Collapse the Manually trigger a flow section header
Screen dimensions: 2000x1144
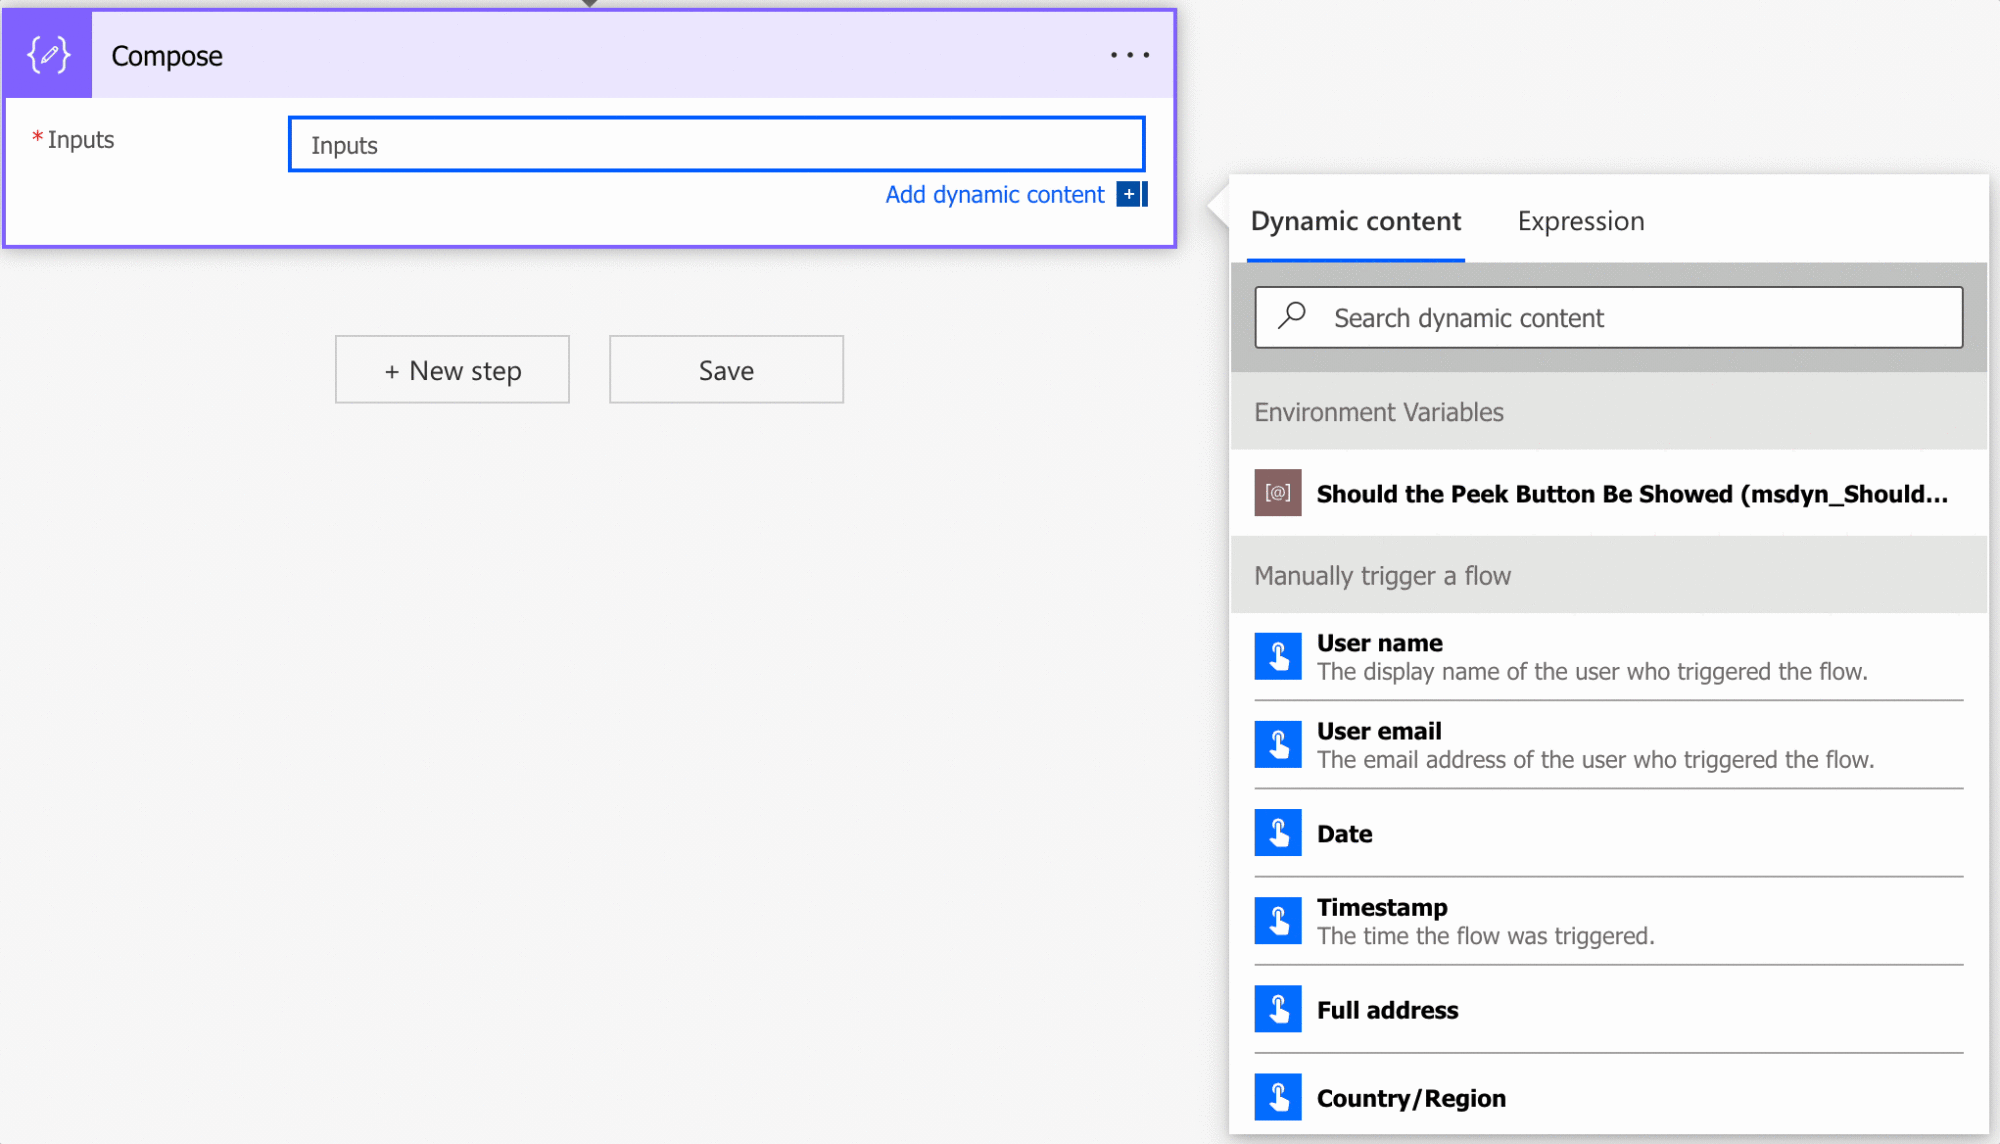pyautogui.click(x=1383, y=576)
